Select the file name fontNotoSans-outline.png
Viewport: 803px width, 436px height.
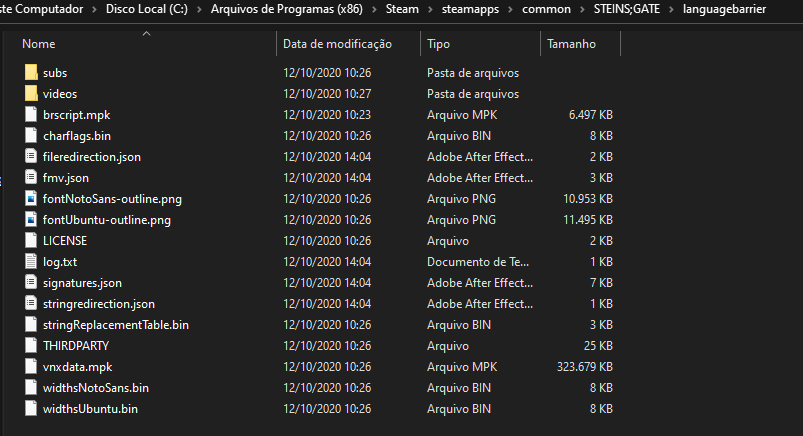(x=112, y=199)
